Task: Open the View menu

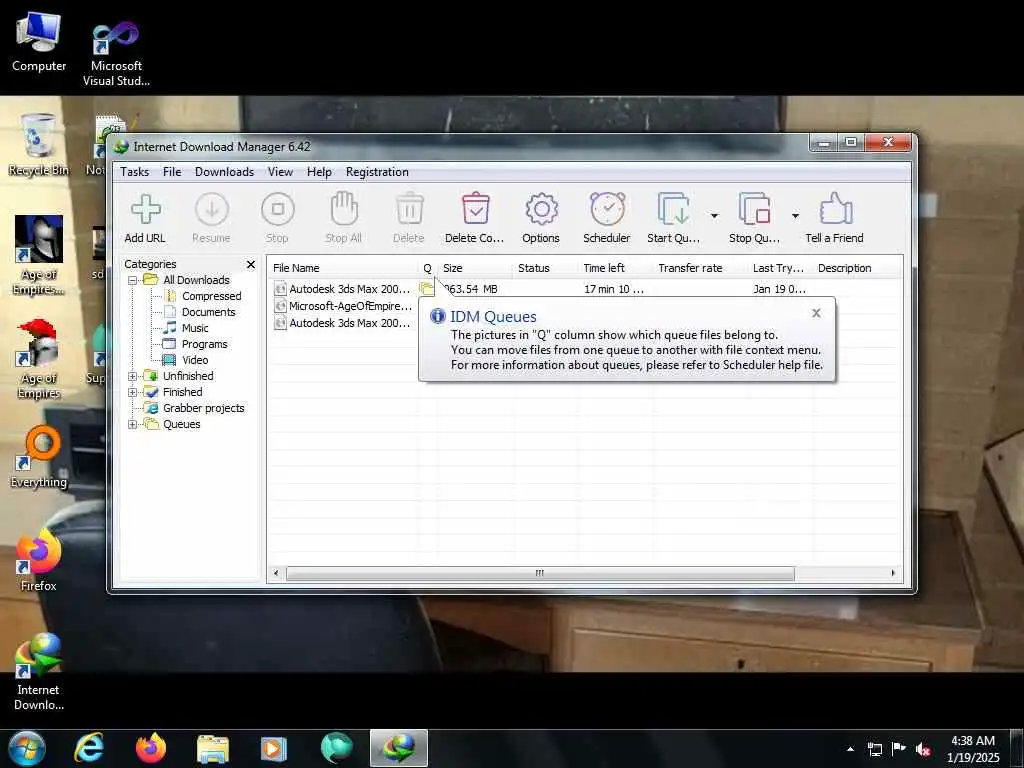Action: tap(280, 172)
